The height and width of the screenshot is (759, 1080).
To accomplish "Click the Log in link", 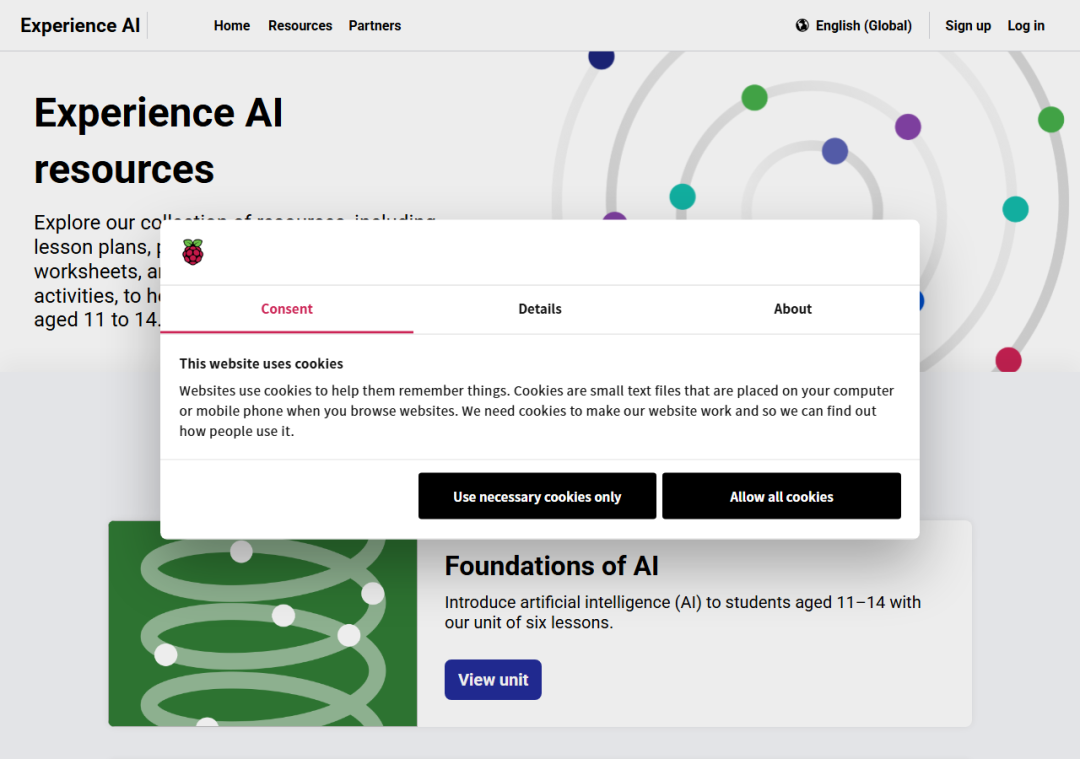I will click(1026, 25).
